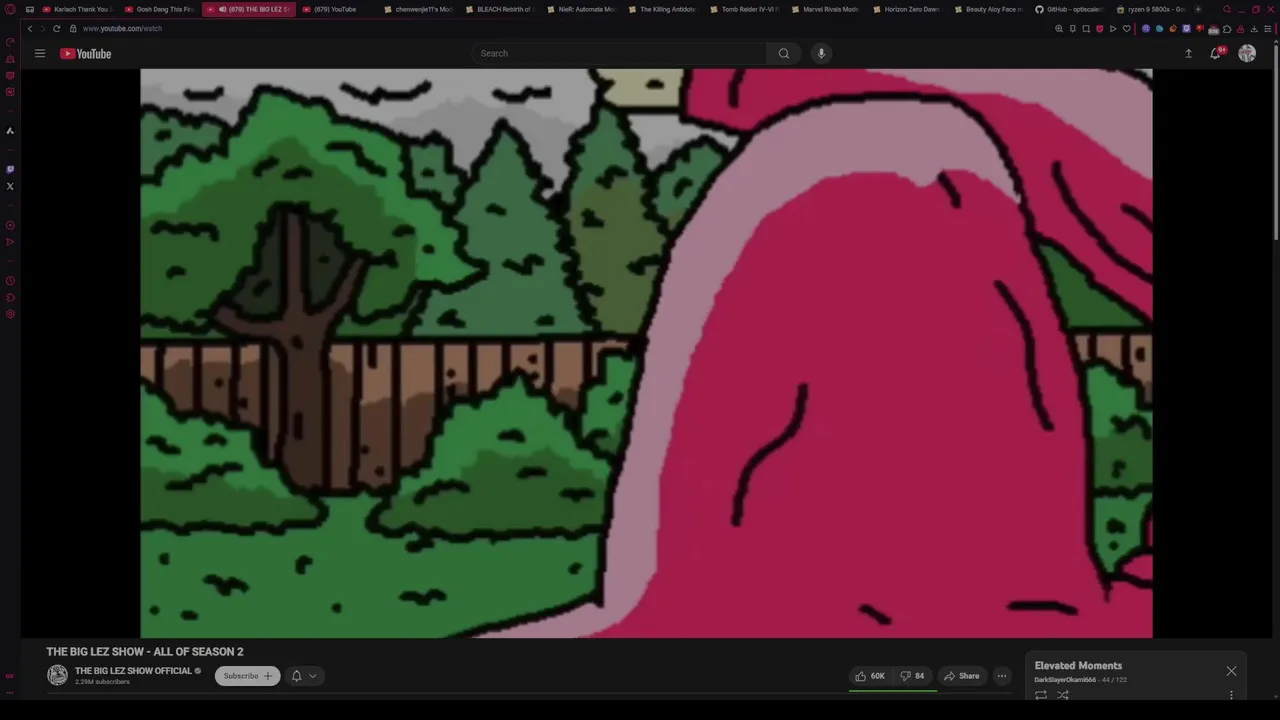Image resolution: width=1280 pixels, height=720 pixels.
Task: Click the 2.29M subscribers text
Action: [102, 682]
